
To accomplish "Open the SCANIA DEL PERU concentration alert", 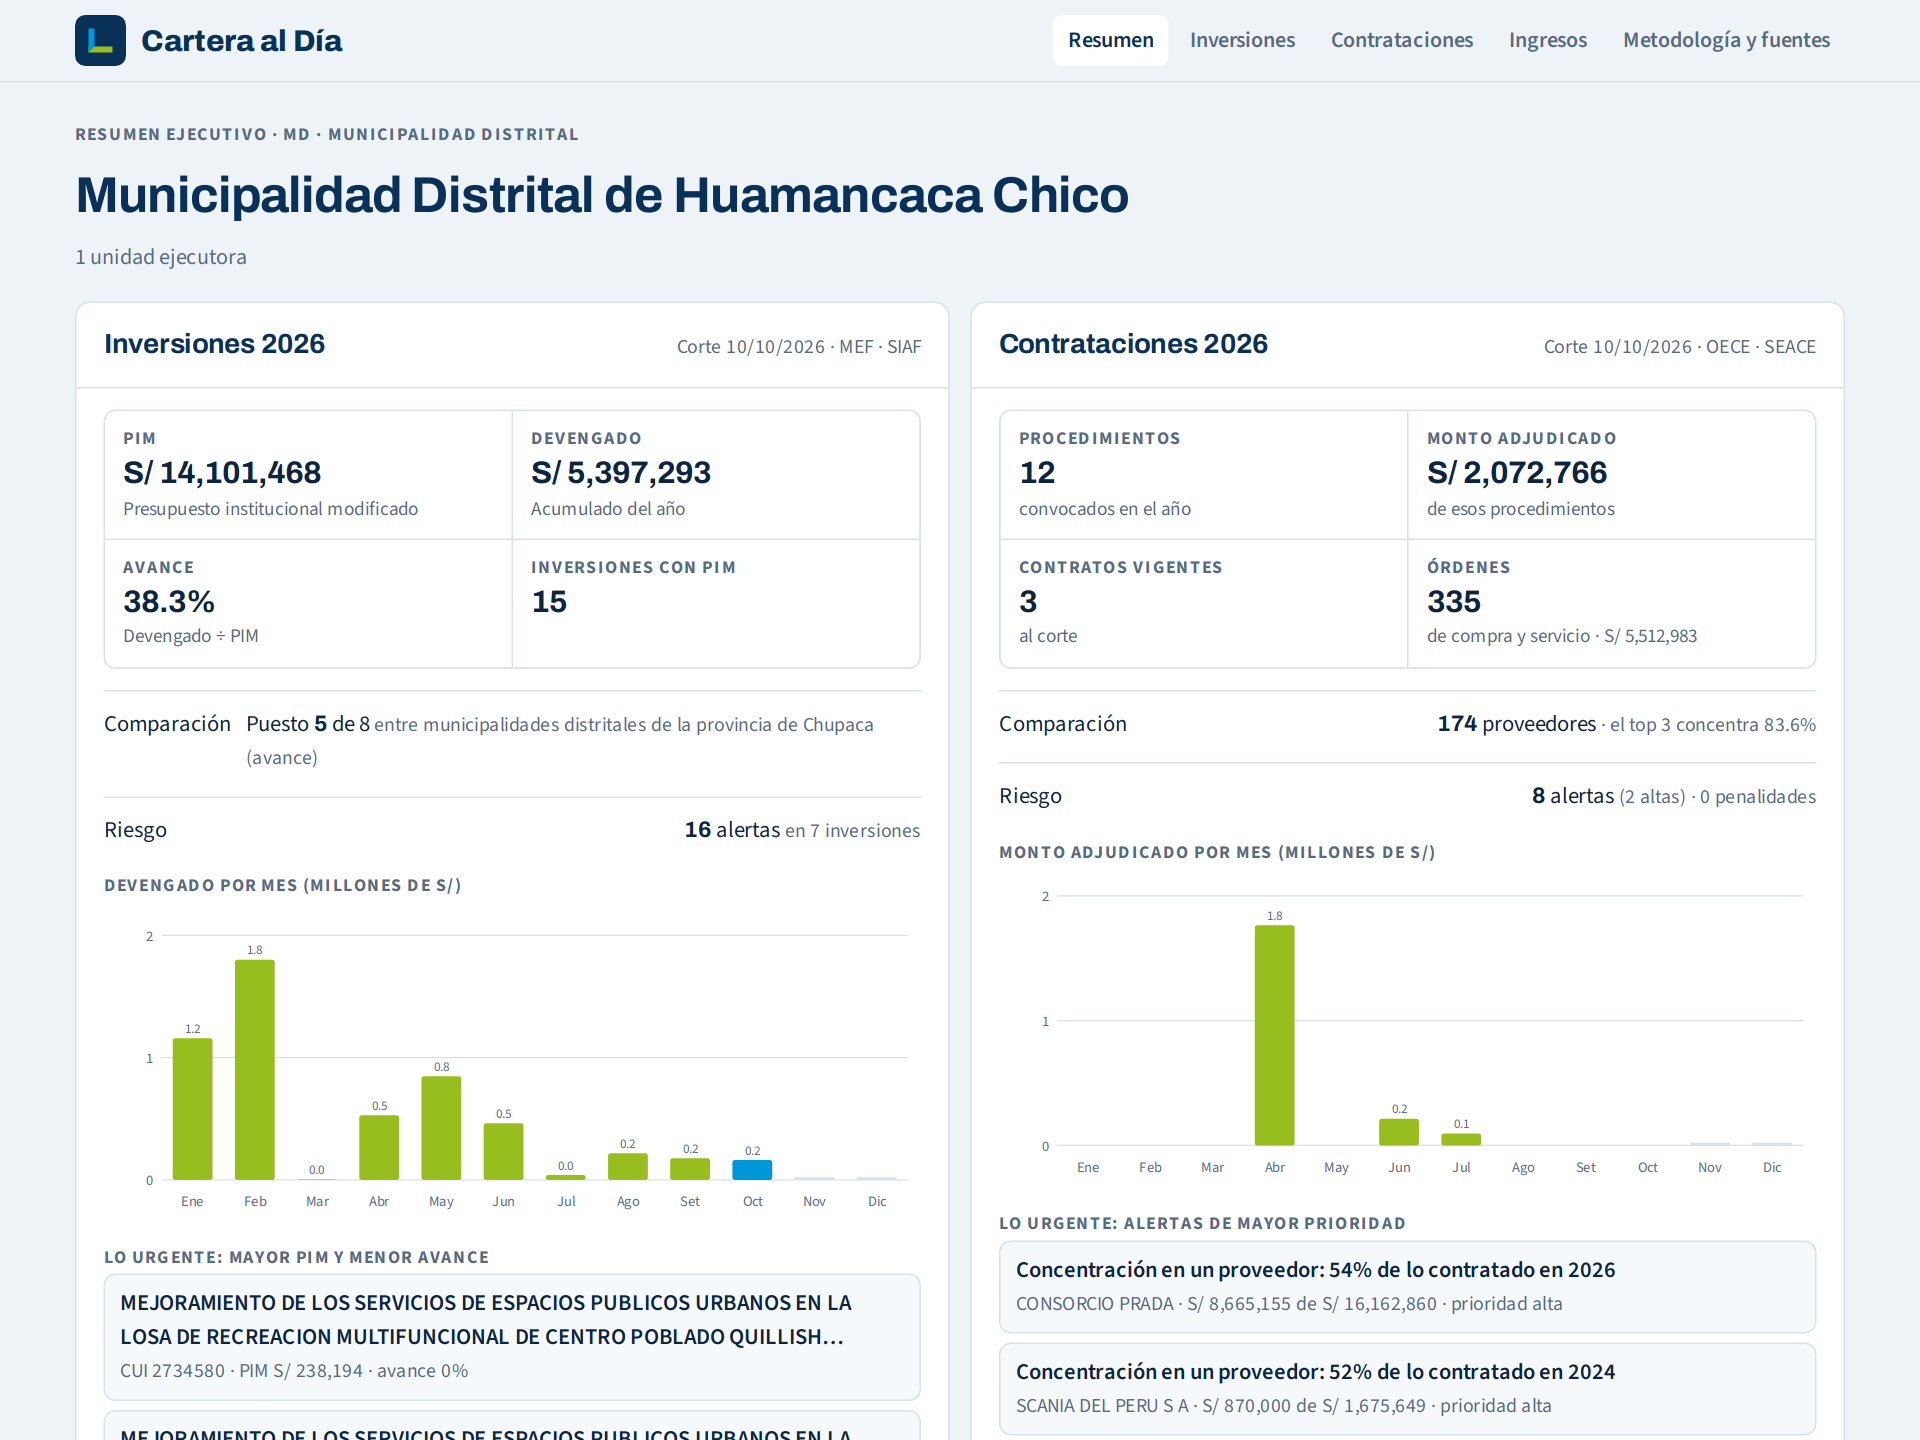I will pos(1407,1389).
